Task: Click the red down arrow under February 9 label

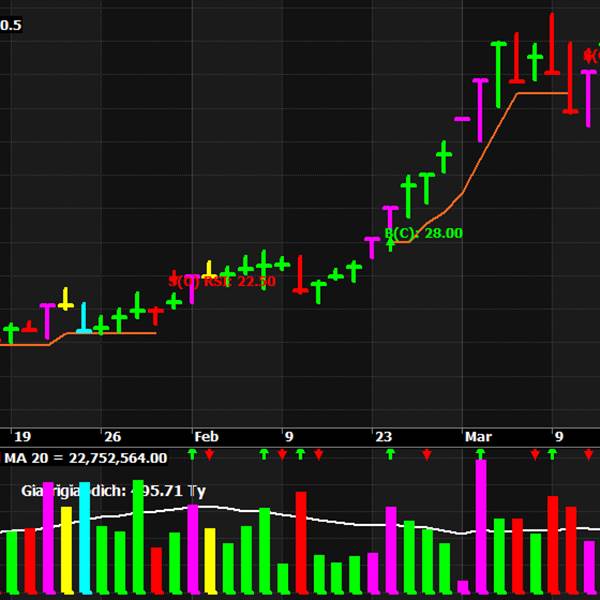Action: 282,455
